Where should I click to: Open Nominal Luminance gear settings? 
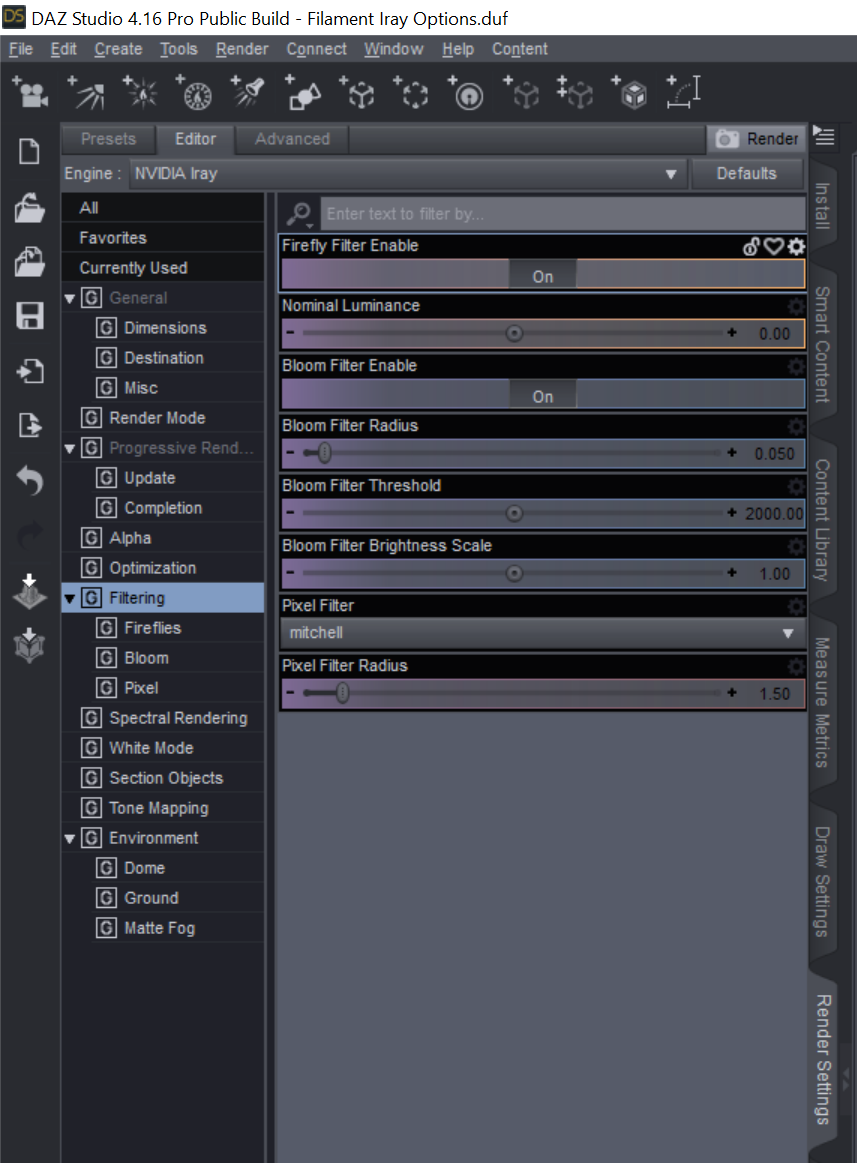(796, 306)
